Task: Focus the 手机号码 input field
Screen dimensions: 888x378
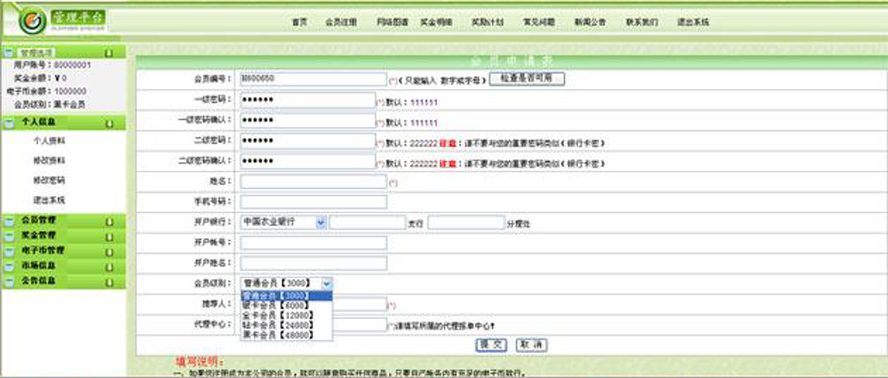Action: [314, 202]
